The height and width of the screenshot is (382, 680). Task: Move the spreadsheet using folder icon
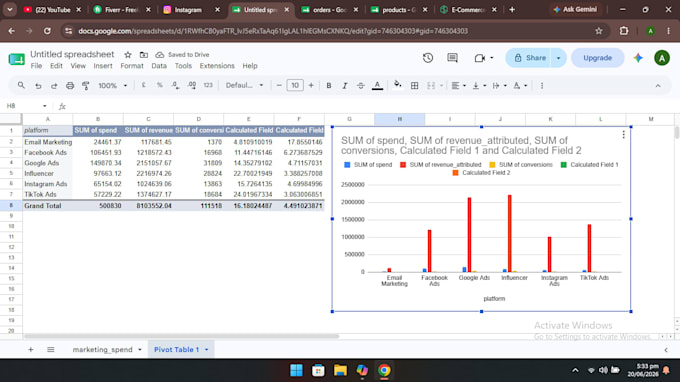point(144,55)
